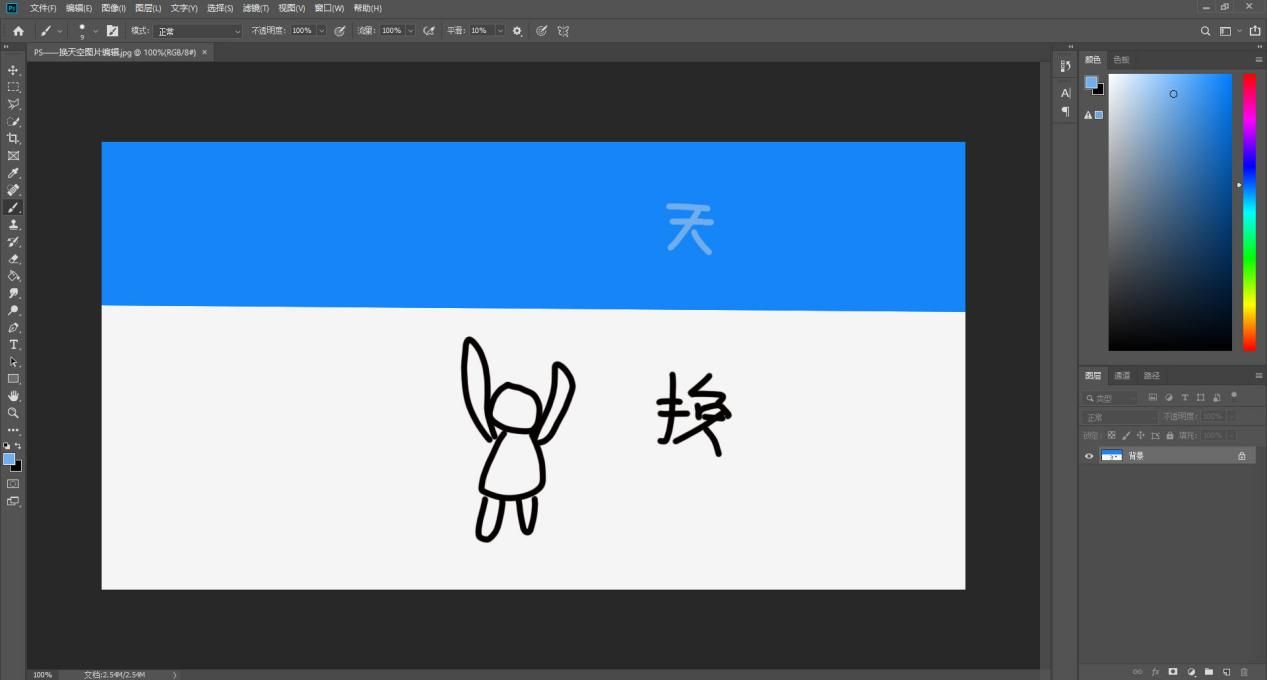Select the Brush tool in the toolbox
Image resolution: width=1267 pixels, height=680 pixels.
pyautogui.click(x=13, y=207)
